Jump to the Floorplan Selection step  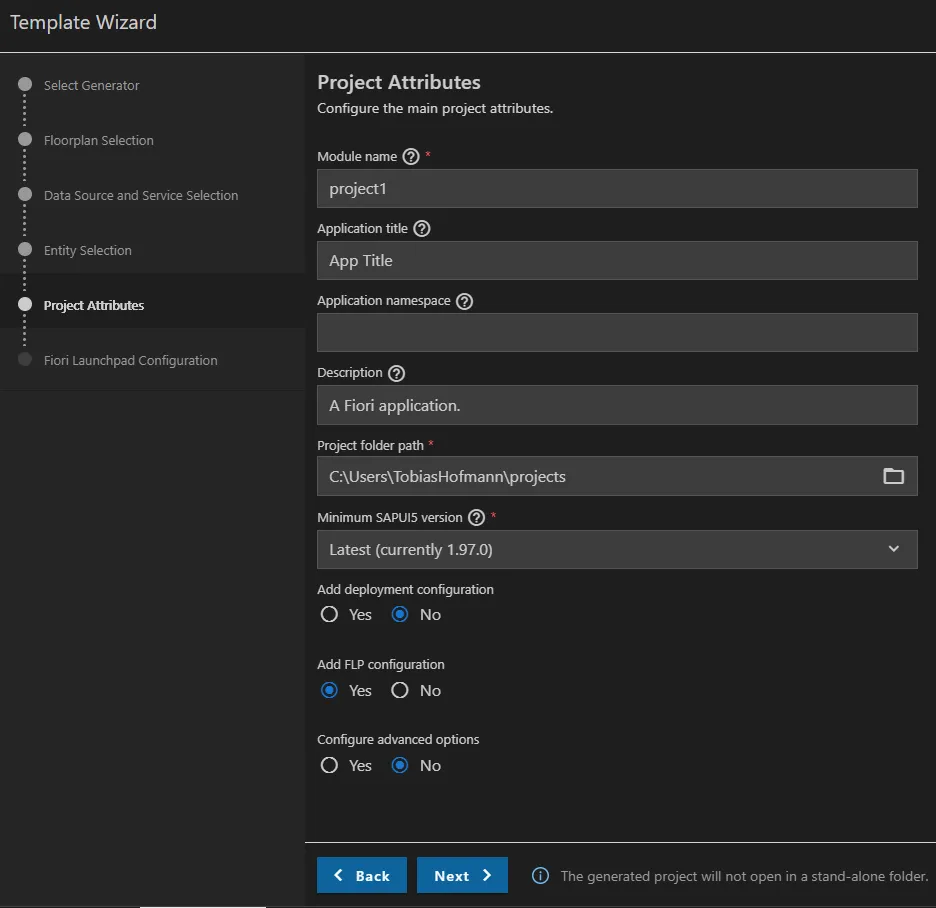[98, 141]
